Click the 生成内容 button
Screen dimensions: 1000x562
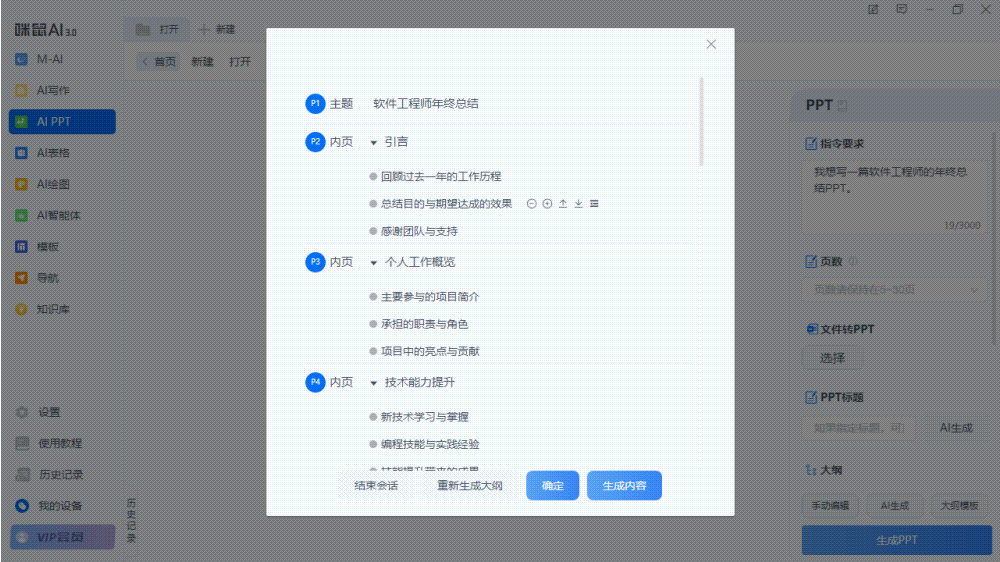[x=624, y=486]
